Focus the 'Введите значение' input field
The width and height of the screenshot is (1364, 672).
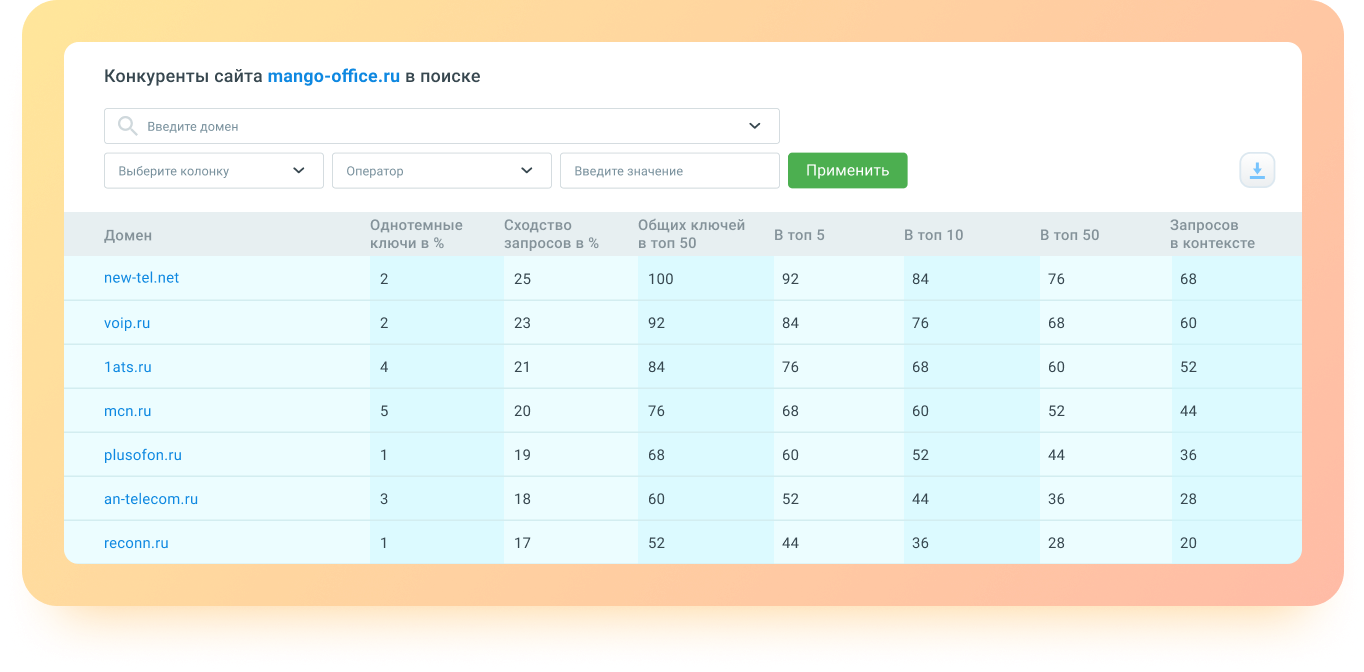[x=670, y=171]
